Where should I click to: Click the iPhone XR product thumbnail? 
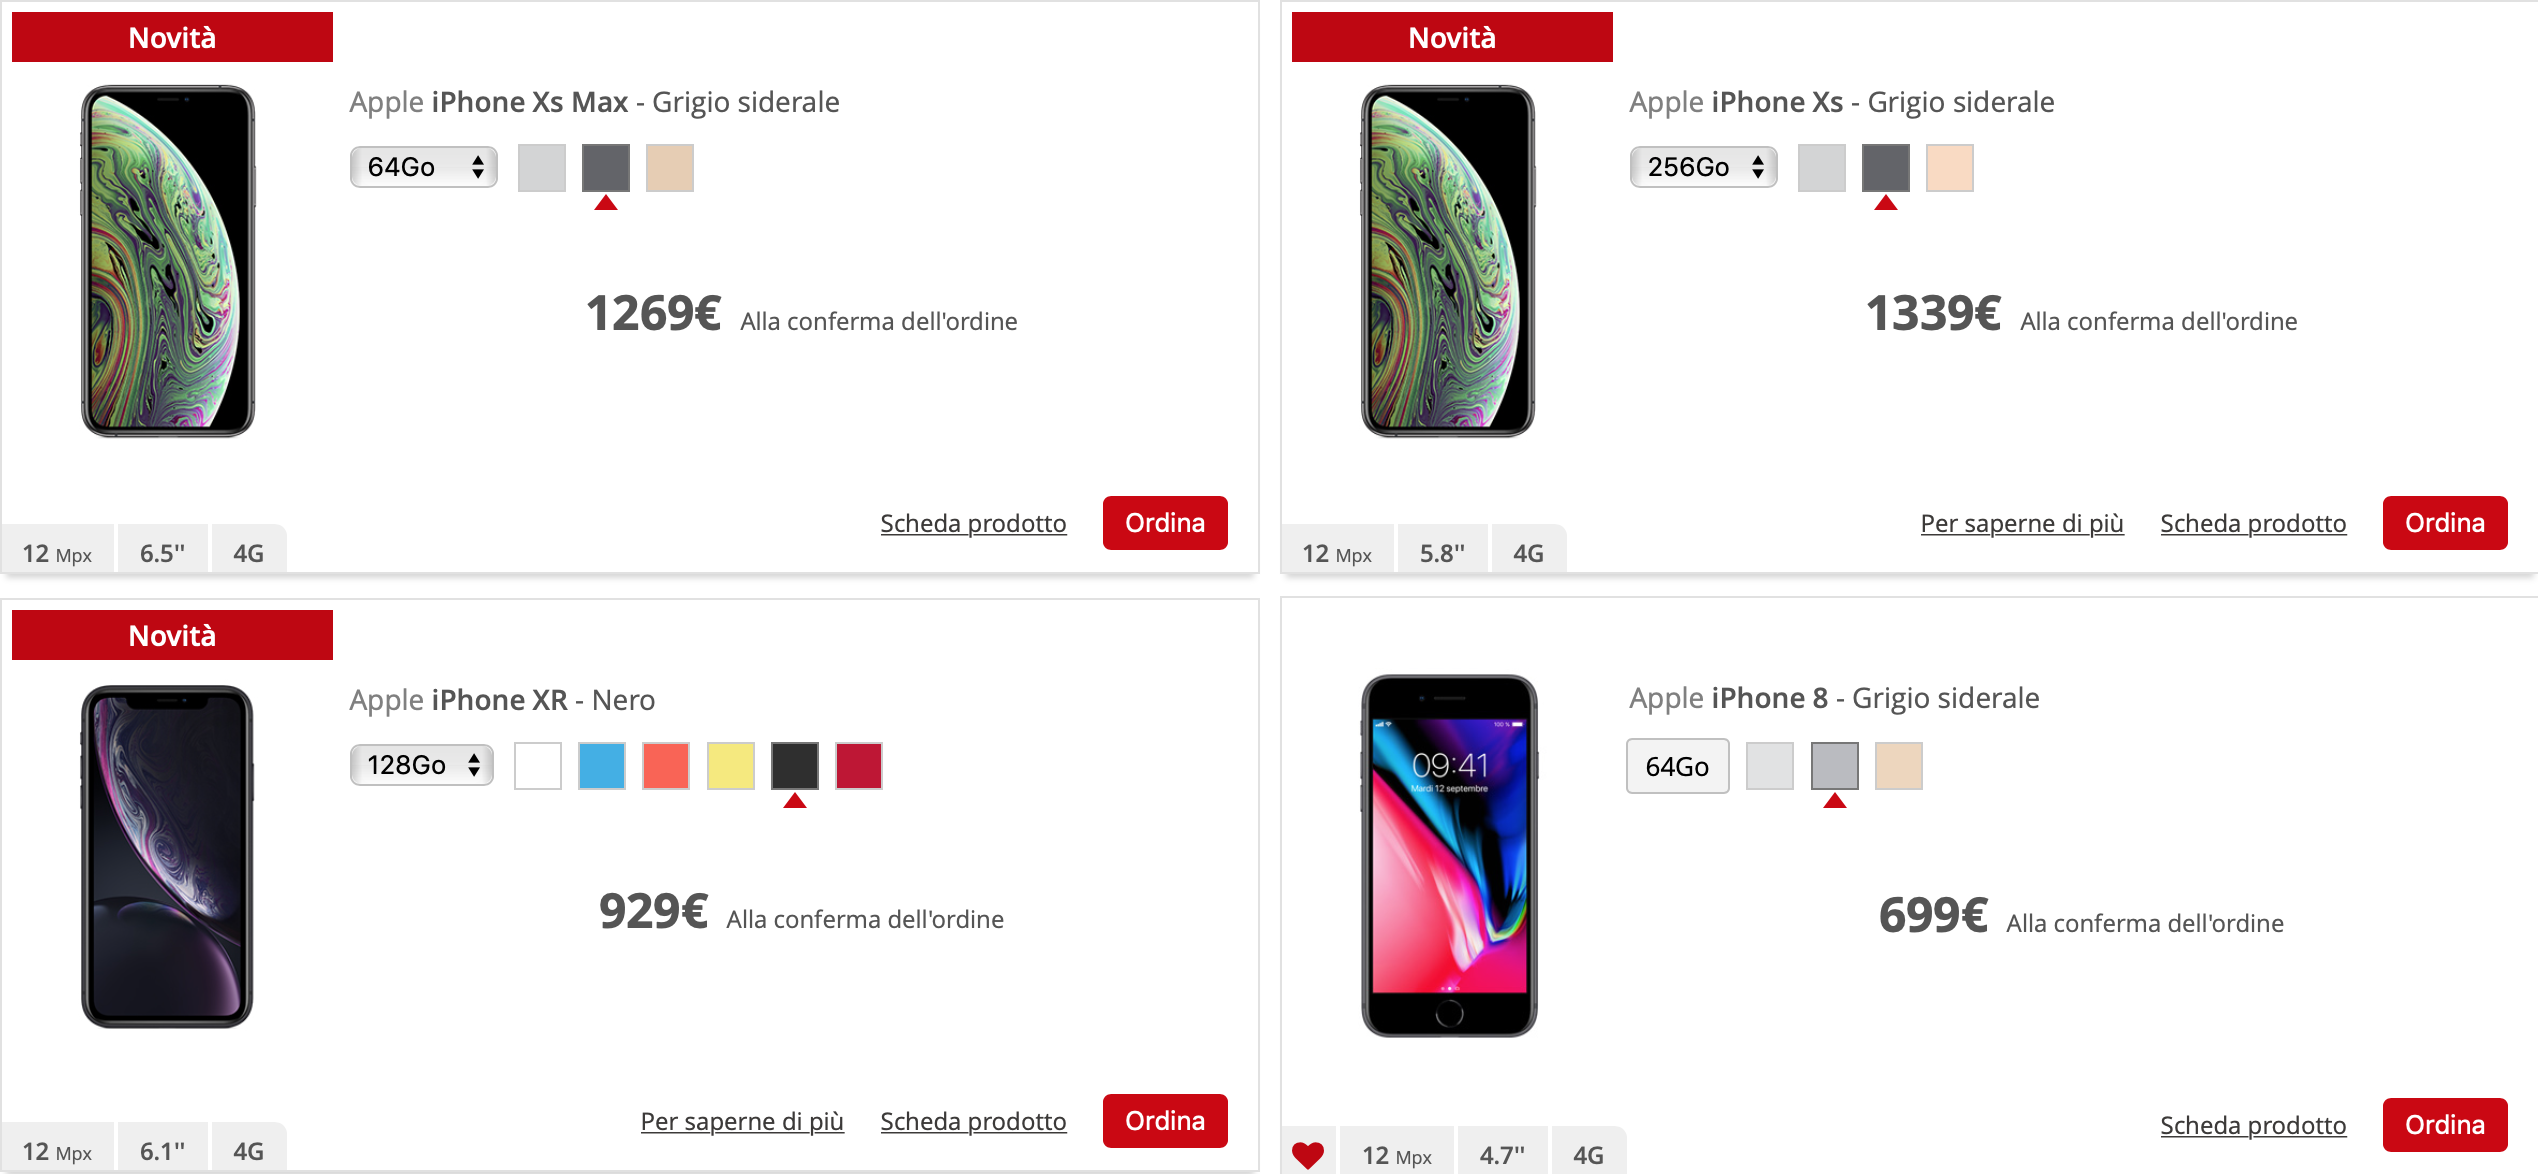coord(167,855)
